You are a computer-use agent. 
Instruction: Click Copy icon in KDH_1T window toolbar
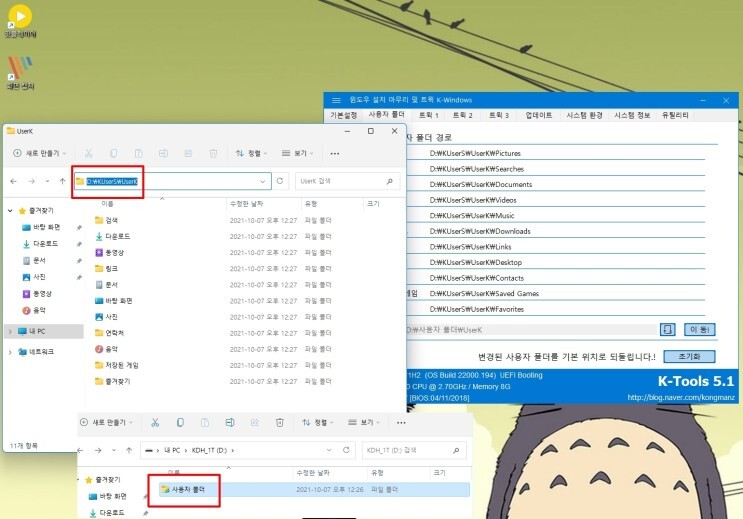click(180, 422)
